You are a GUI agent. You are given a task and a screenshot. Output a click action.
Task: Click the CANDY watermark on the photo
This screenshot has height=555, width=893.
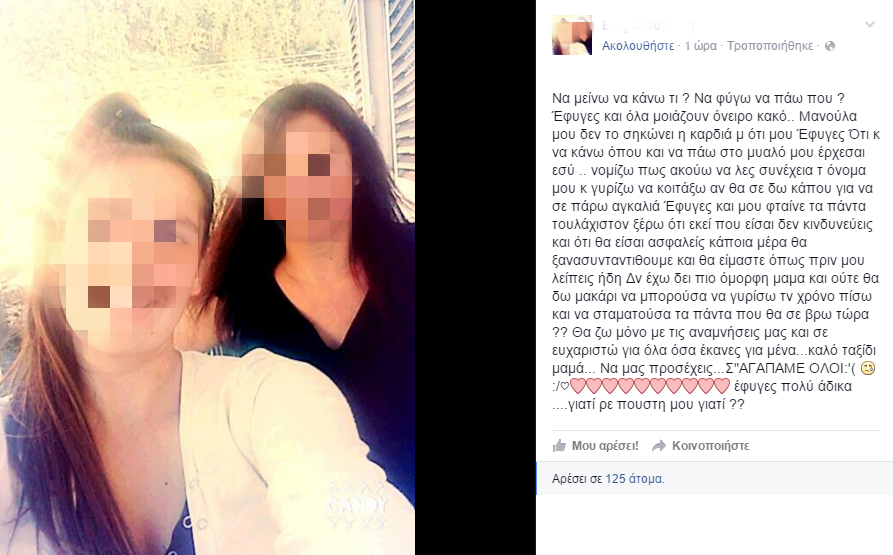pyautogui.click(x=357, y=504)
